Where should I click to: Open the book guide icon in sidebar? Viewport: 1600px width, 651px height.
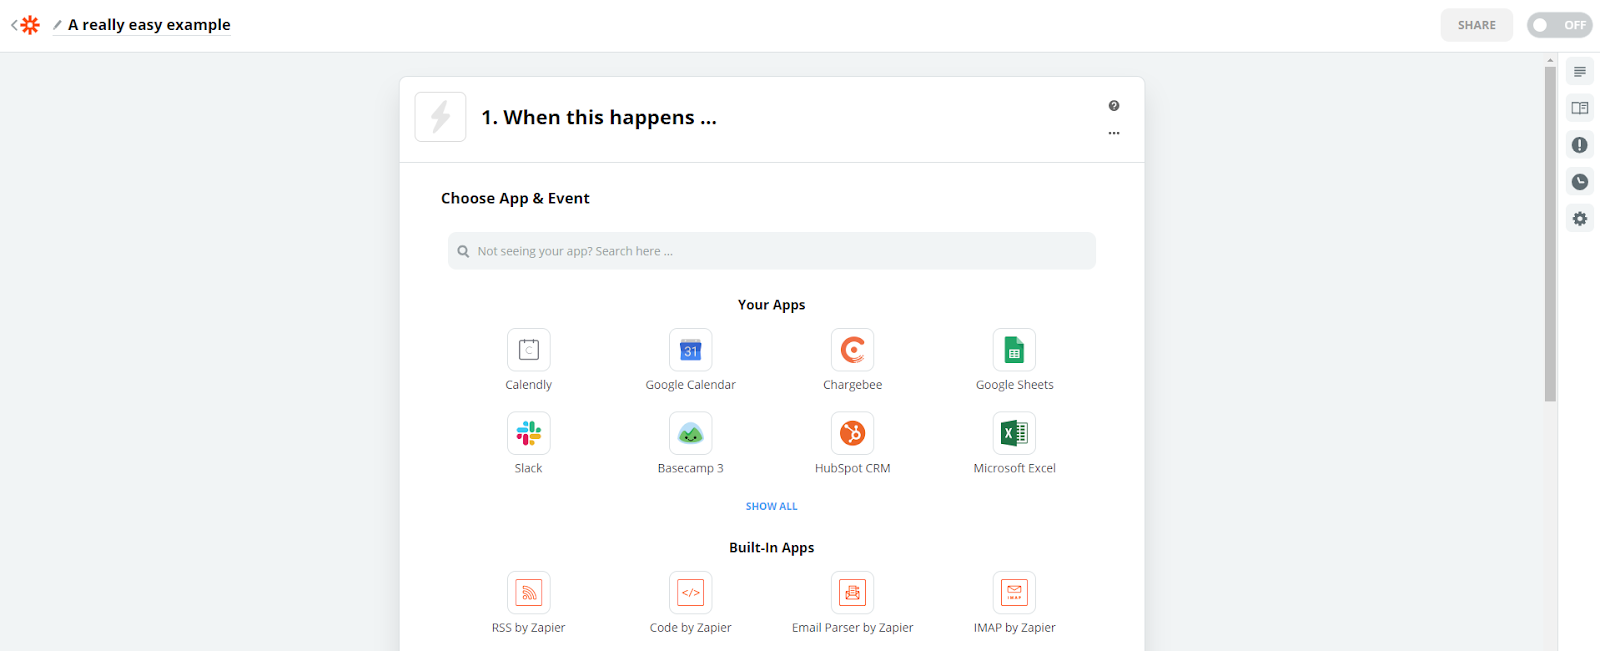(1580, 108)
